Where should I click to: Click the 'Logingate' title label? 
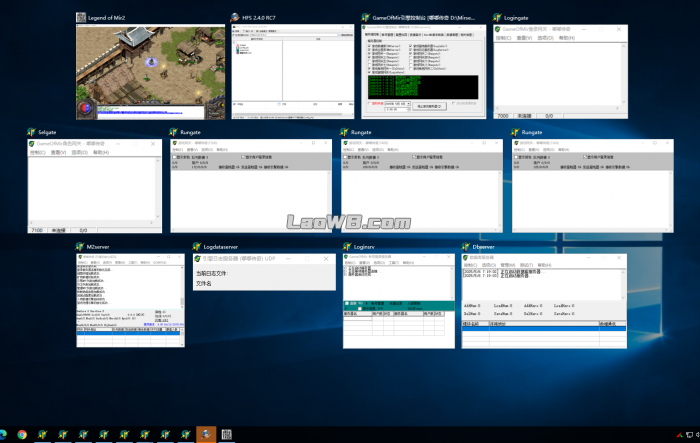click(x=516, y=18)
